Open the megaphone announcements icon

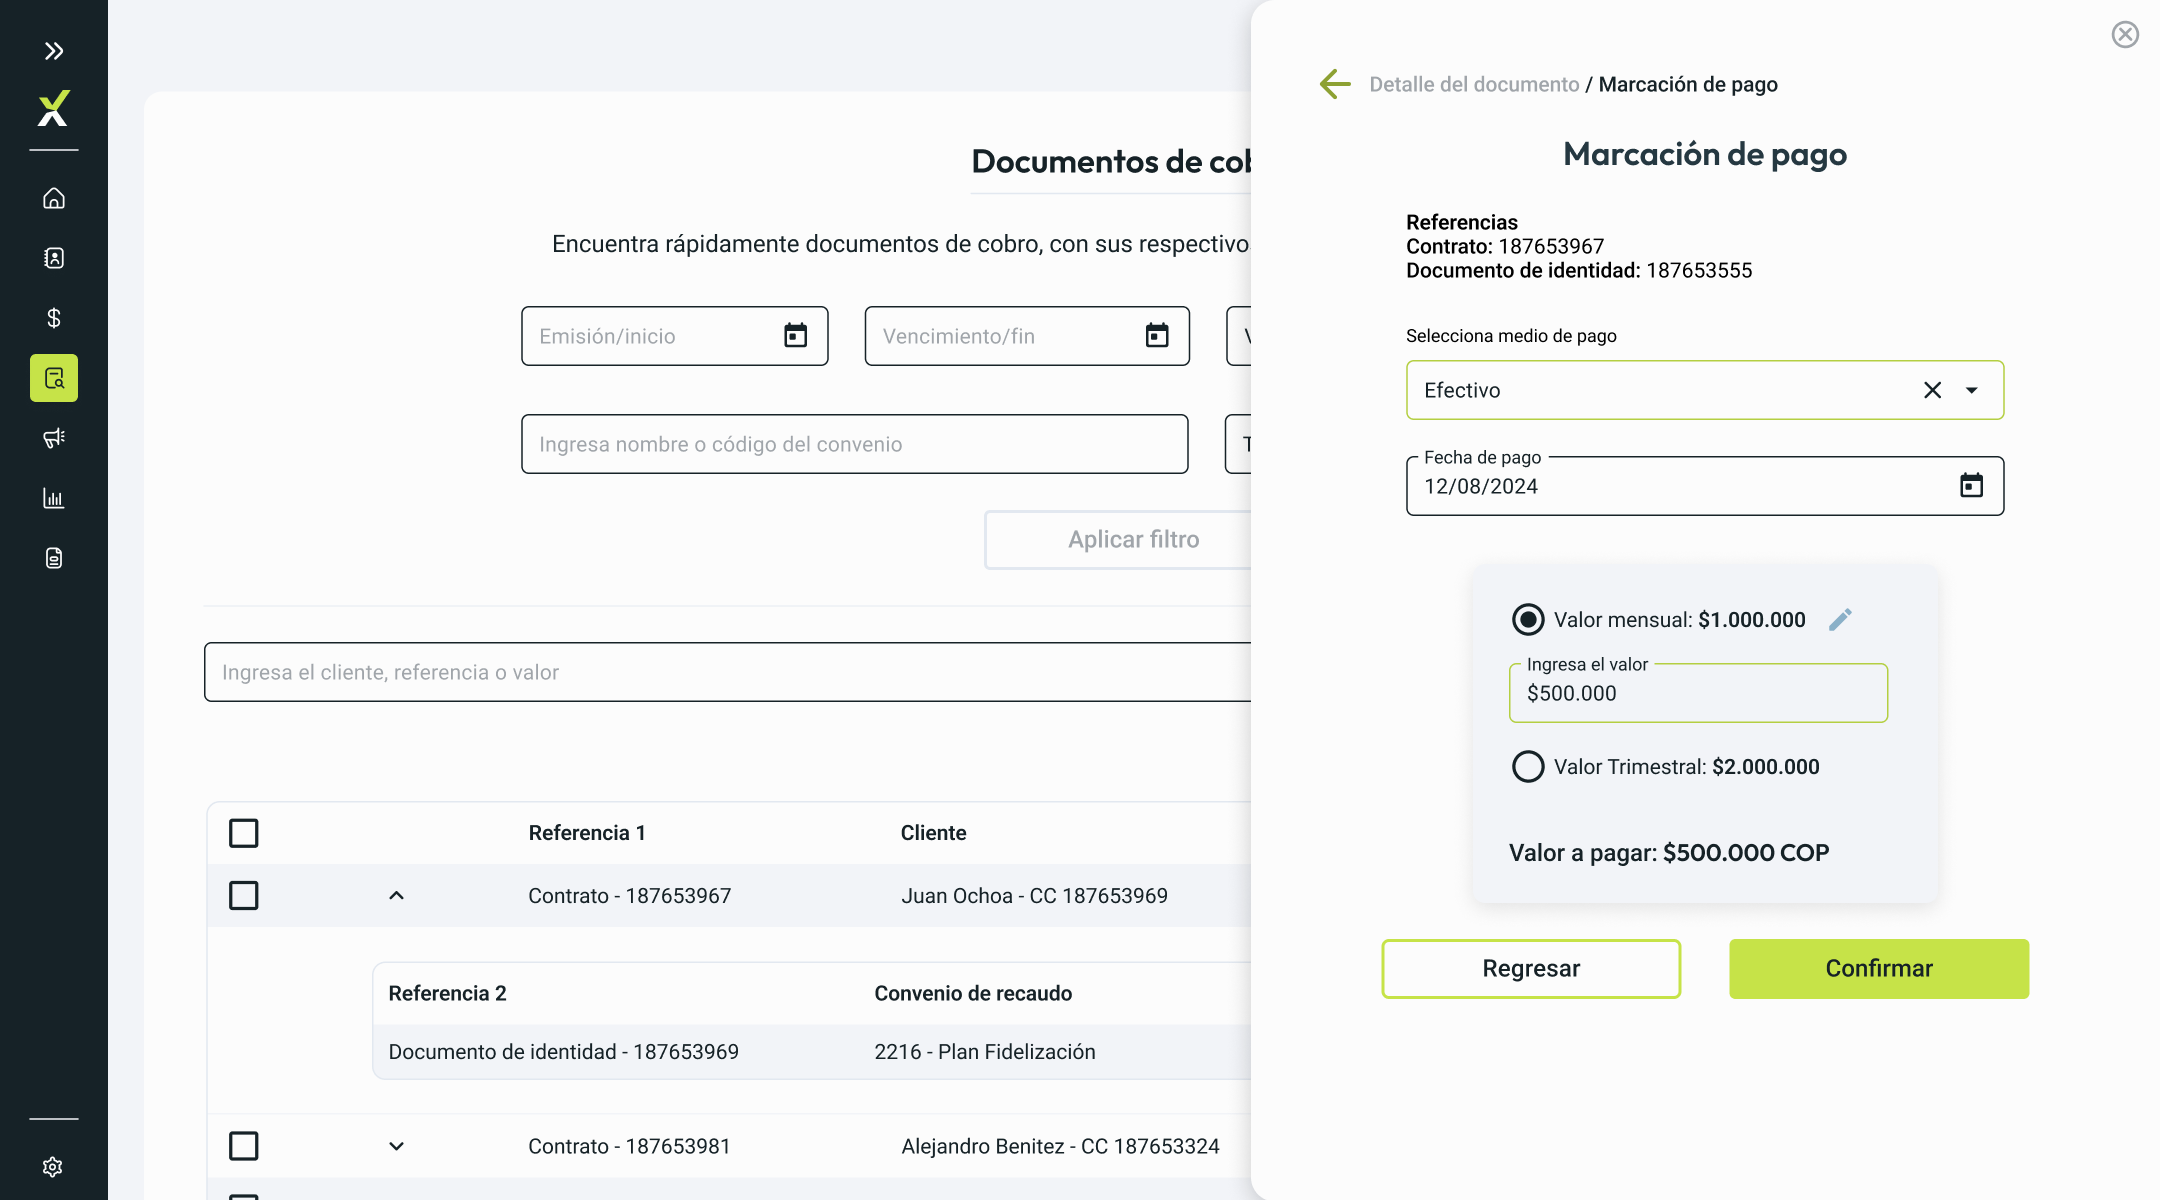pyautogui.click(x=54, y=438)
